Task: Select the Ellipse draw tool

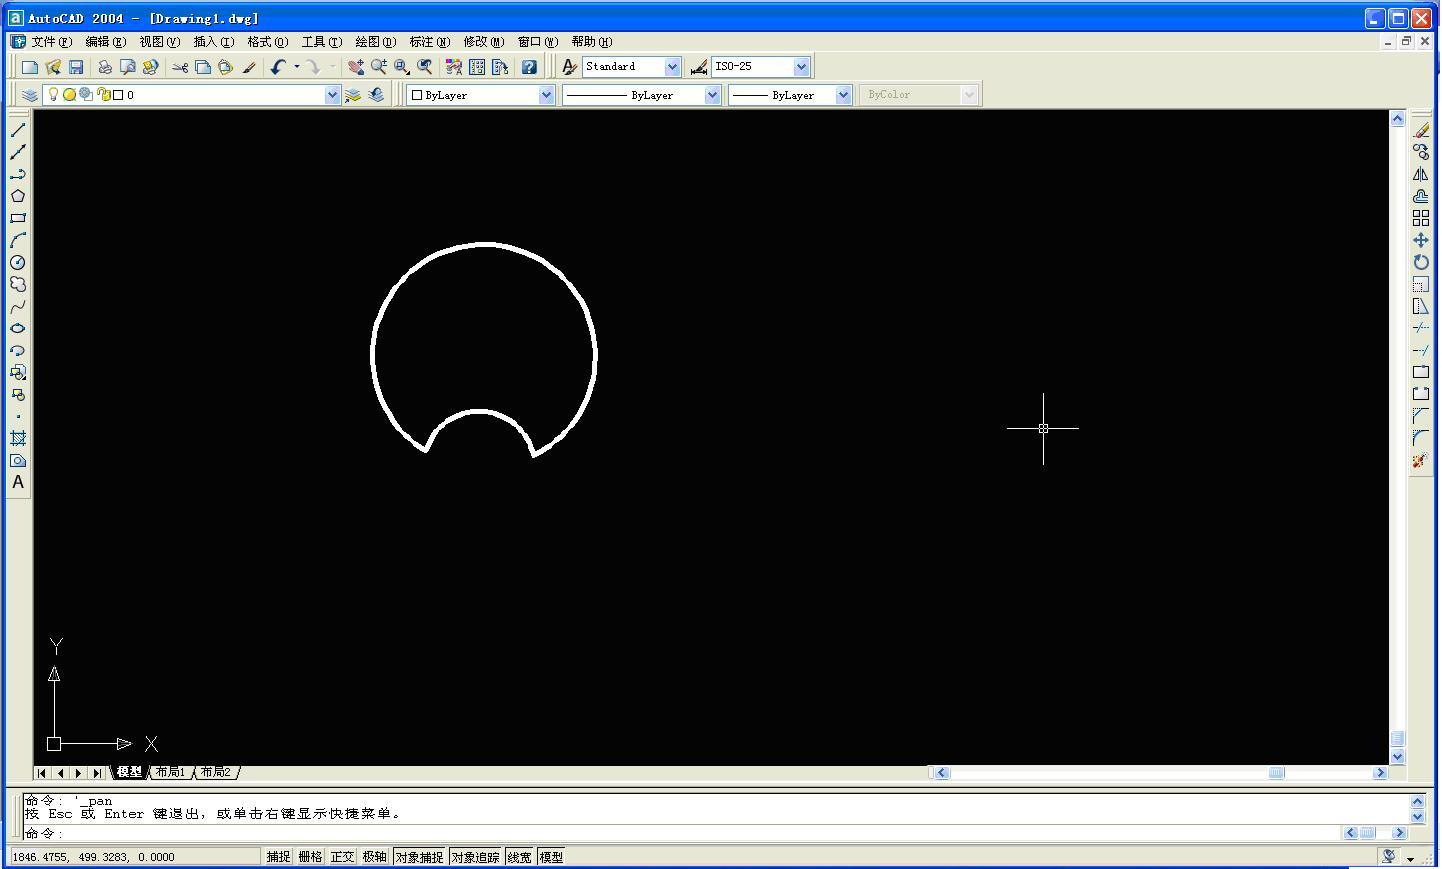Action: (x=18, y=328)
